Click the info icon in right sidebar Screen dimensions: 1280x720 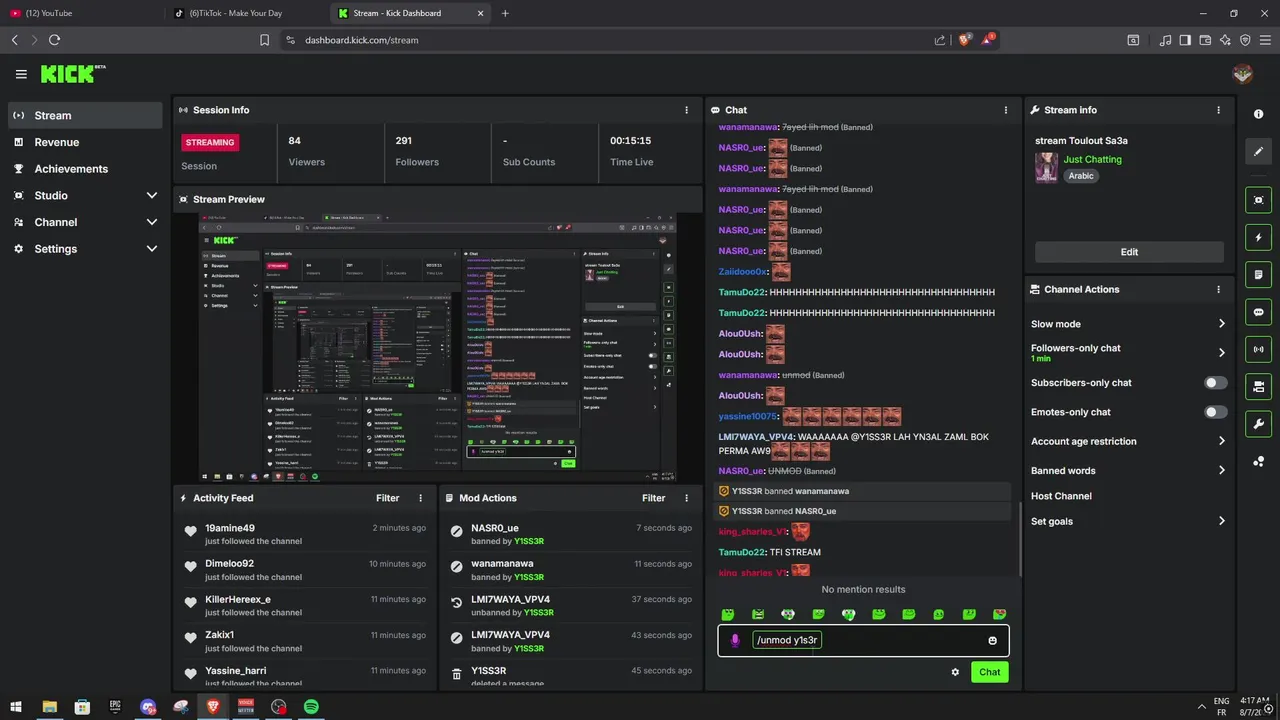[1259, 114]
